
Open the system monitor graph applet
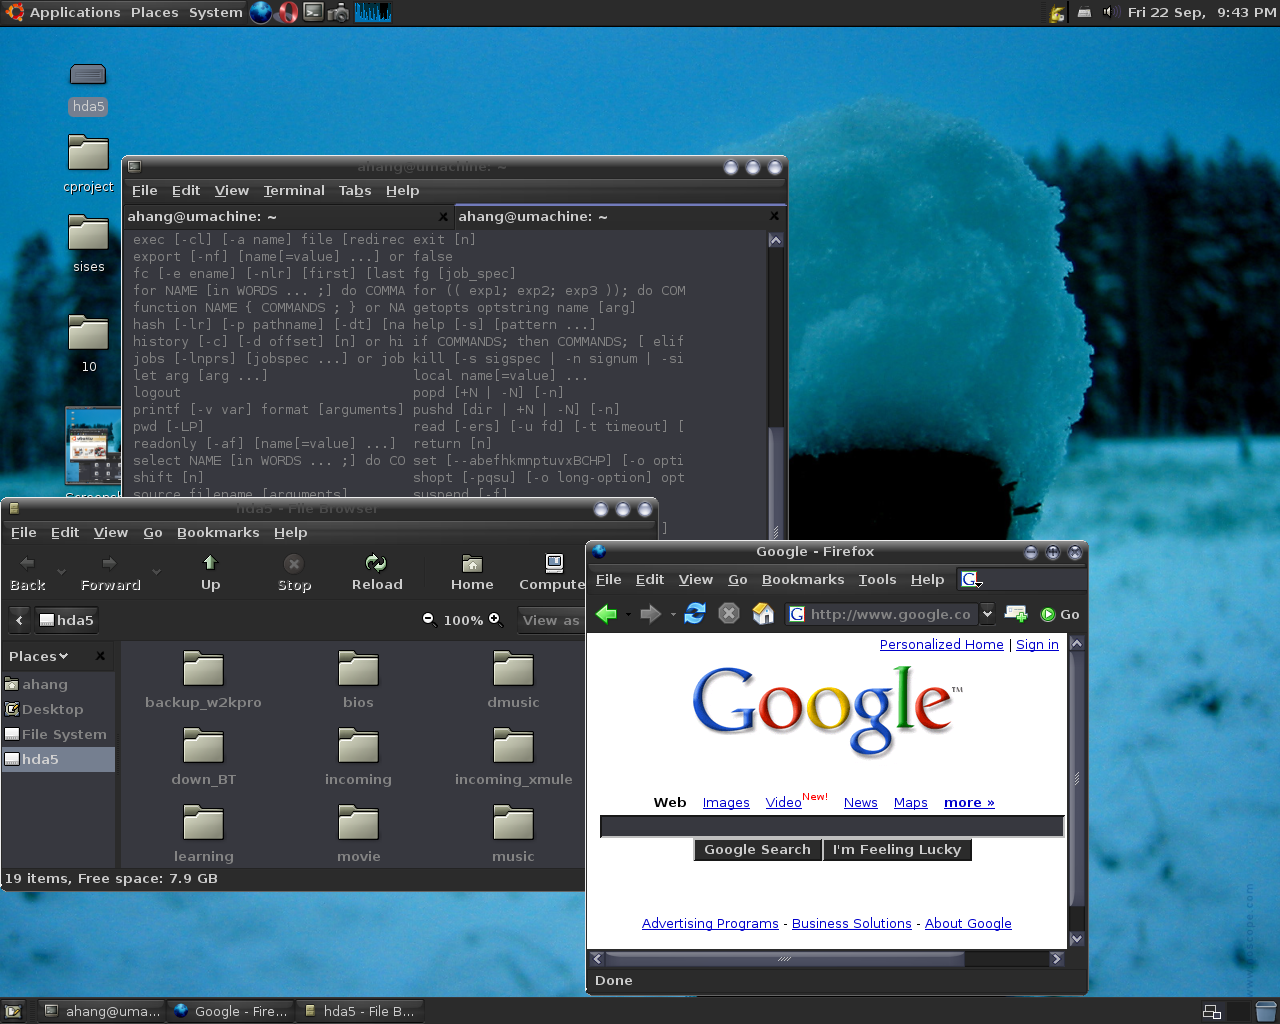(x=373, y=12)
